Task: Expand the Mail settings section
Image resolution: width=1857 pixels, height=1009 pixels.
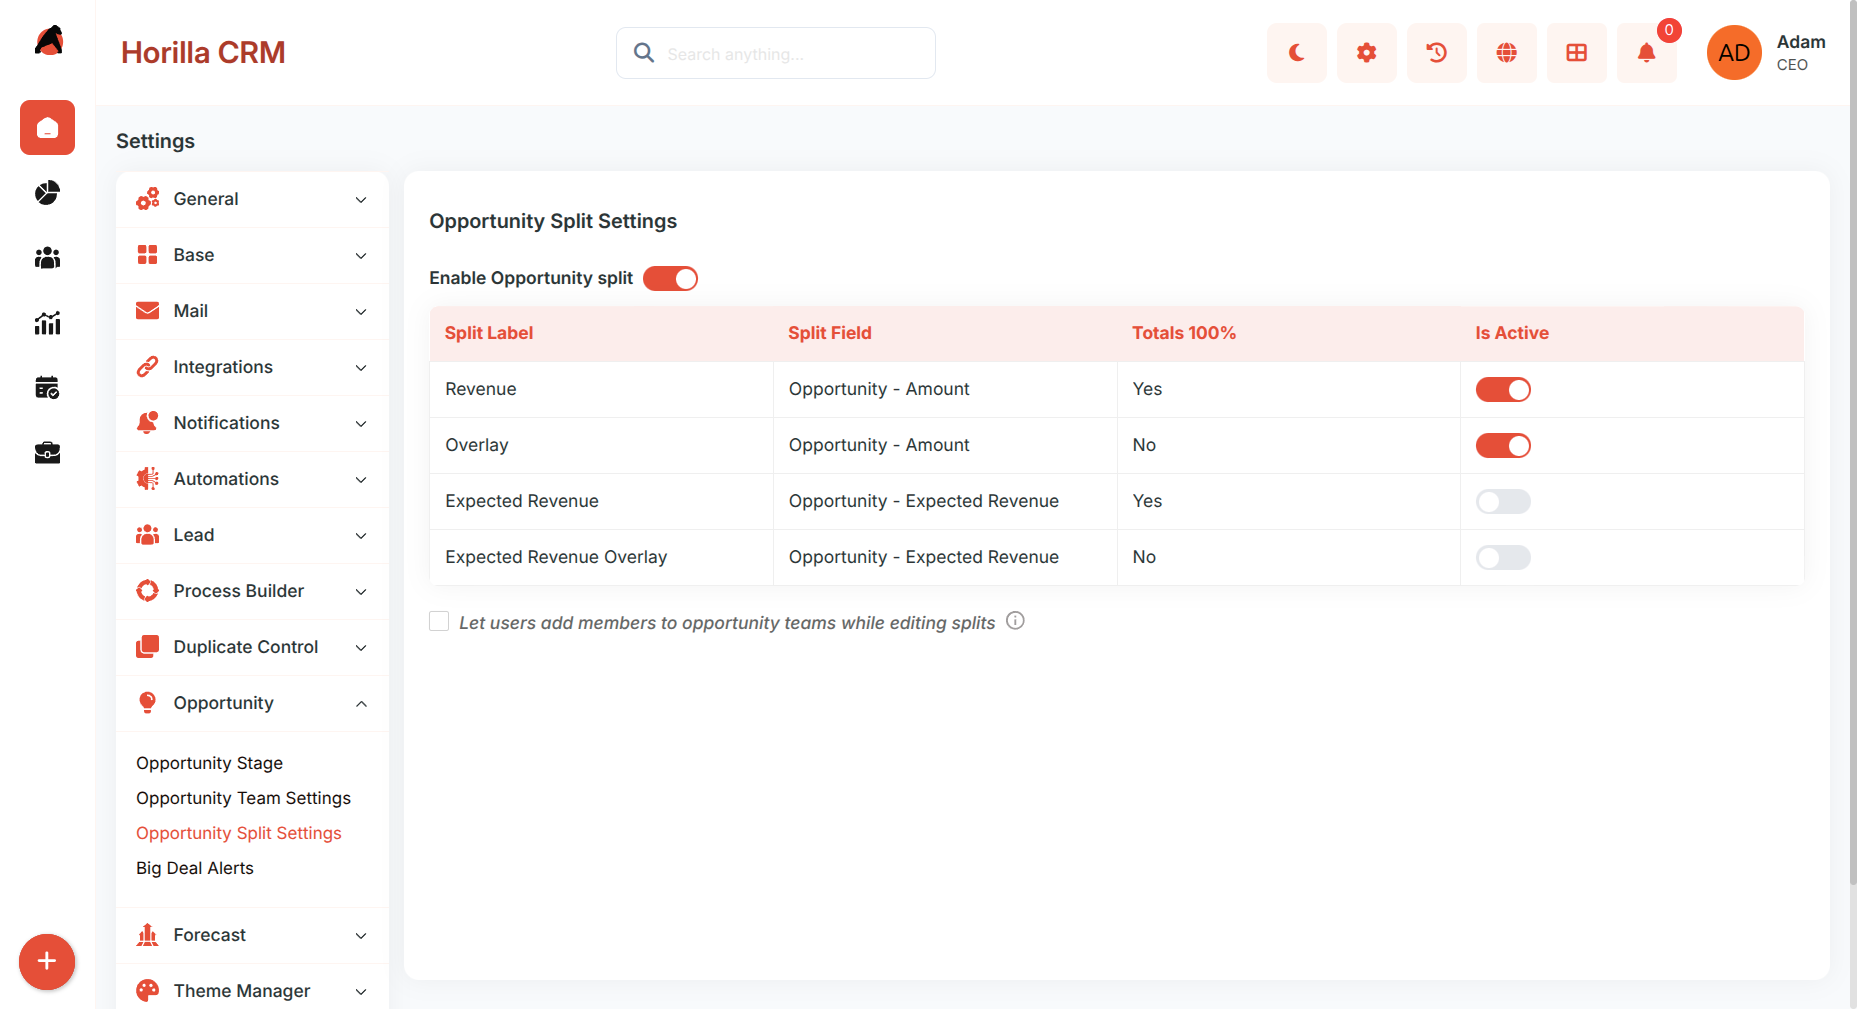Action: pos(252,311)
